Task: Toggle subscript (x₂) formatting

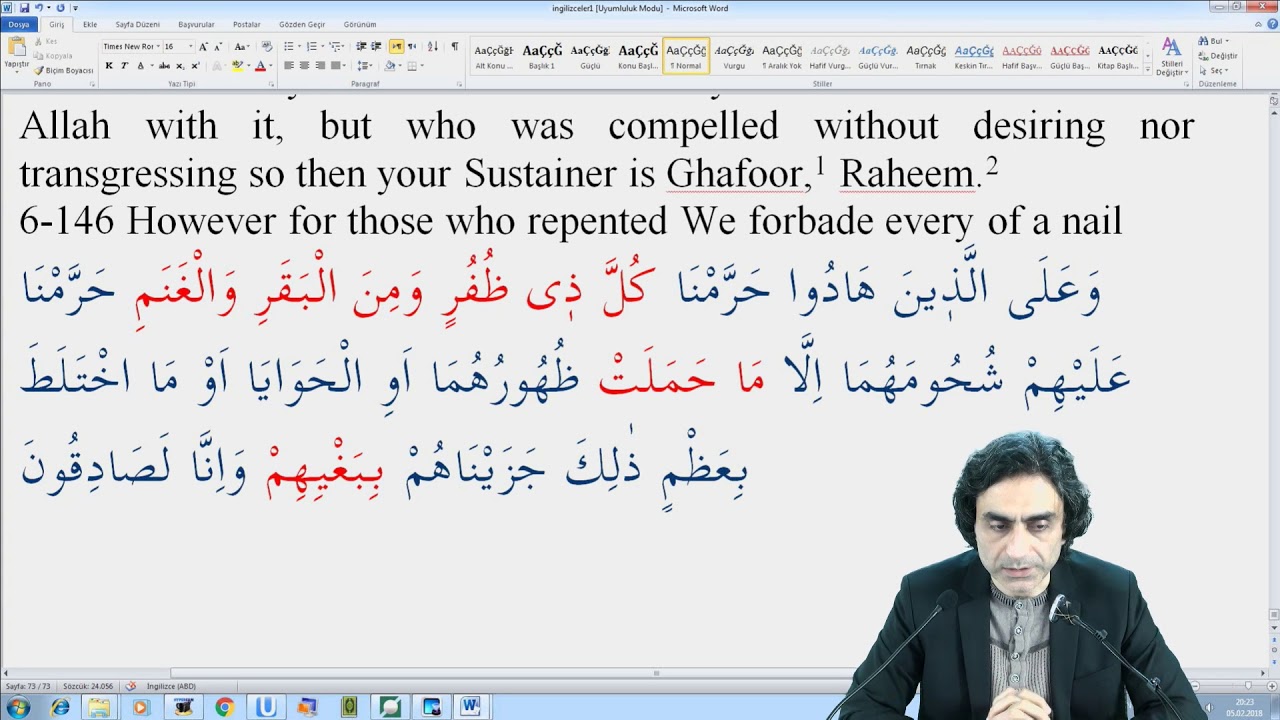Action: [x=180, y=66]
